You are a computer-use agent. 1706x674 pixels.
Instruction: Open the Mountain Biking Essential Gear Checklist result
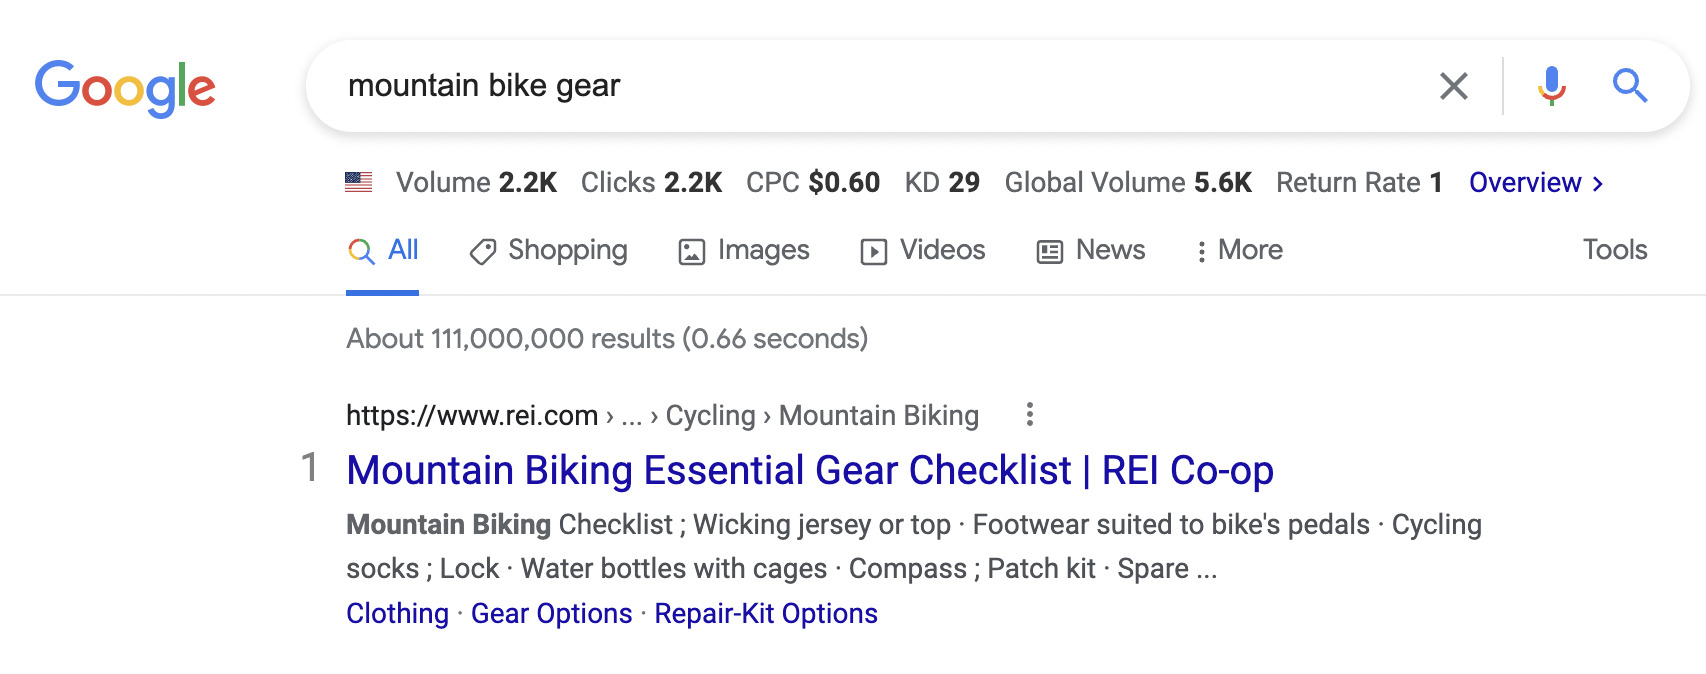[810, 470]
